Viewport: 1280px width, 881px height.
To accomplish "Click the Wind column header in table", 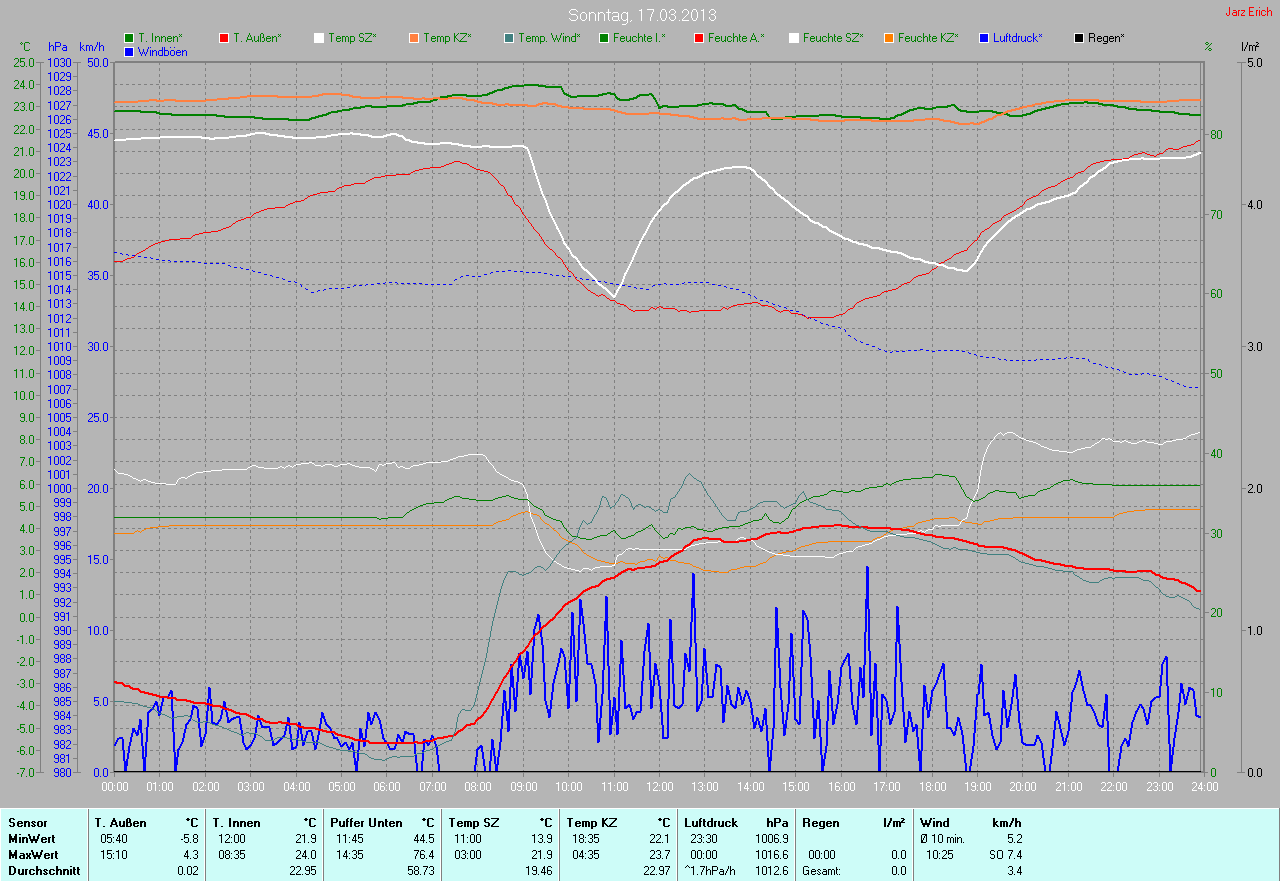I will [x=934, y=823].
